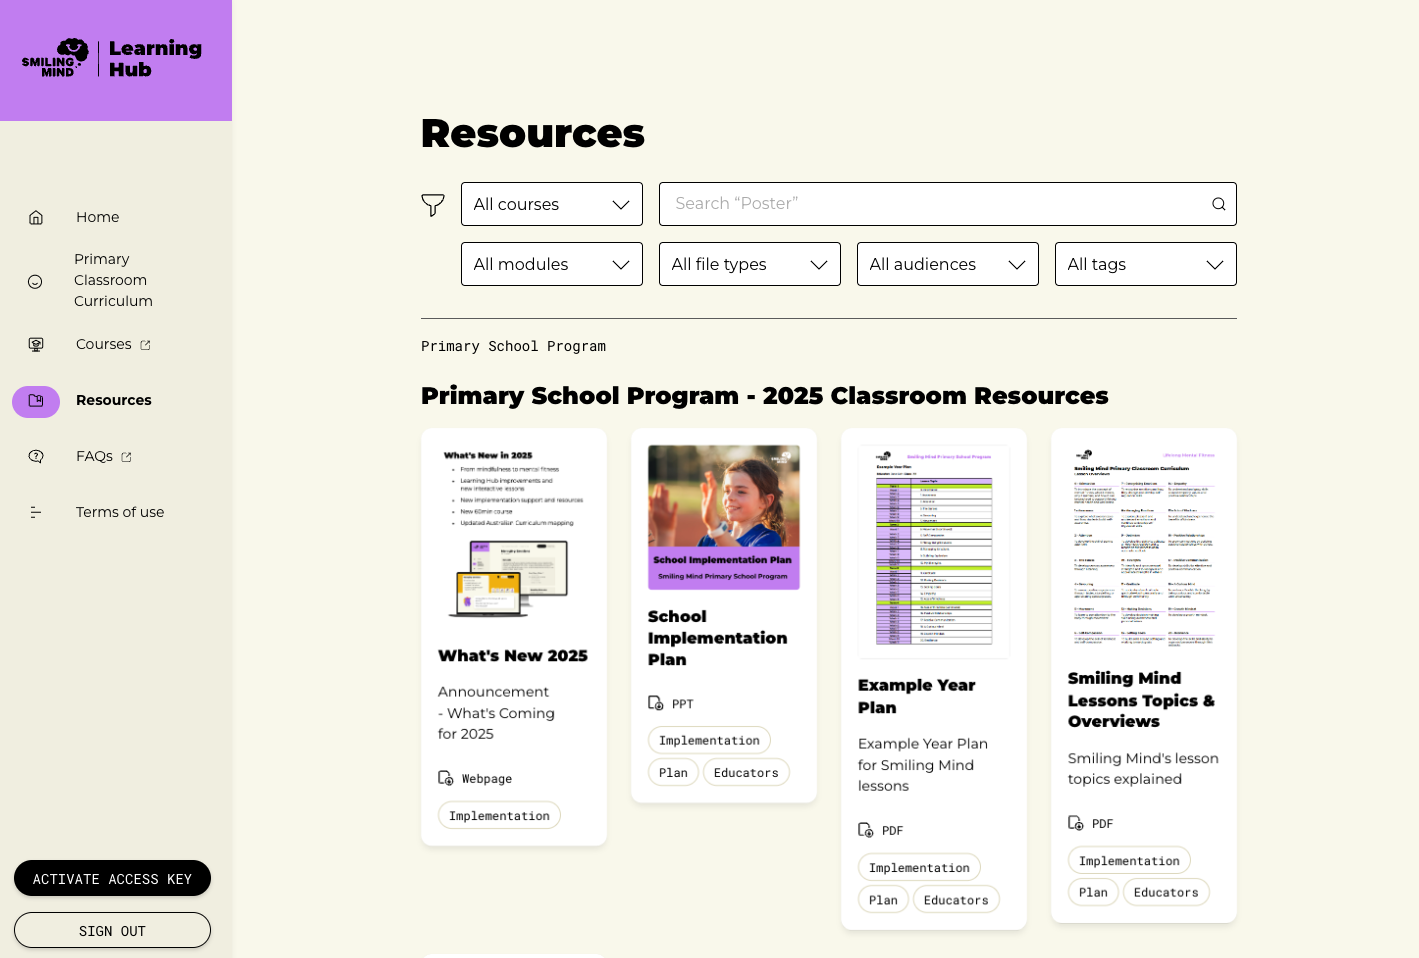Click the purple Resources folder icon

pos(36,401)
